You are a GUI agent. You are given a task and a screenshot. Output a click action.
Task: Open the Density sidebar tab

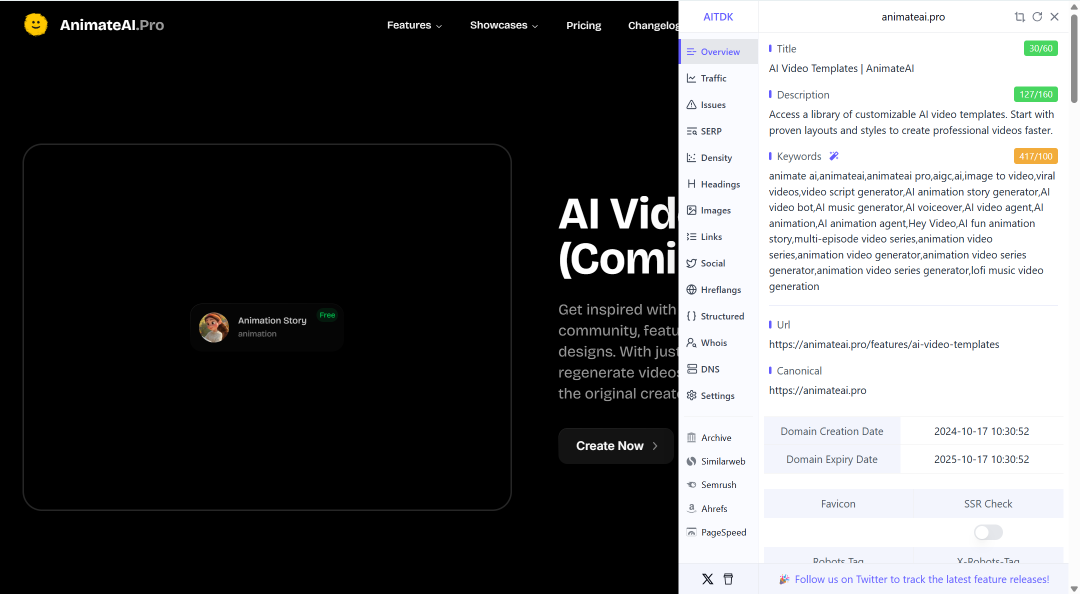[x=718, y=158]
